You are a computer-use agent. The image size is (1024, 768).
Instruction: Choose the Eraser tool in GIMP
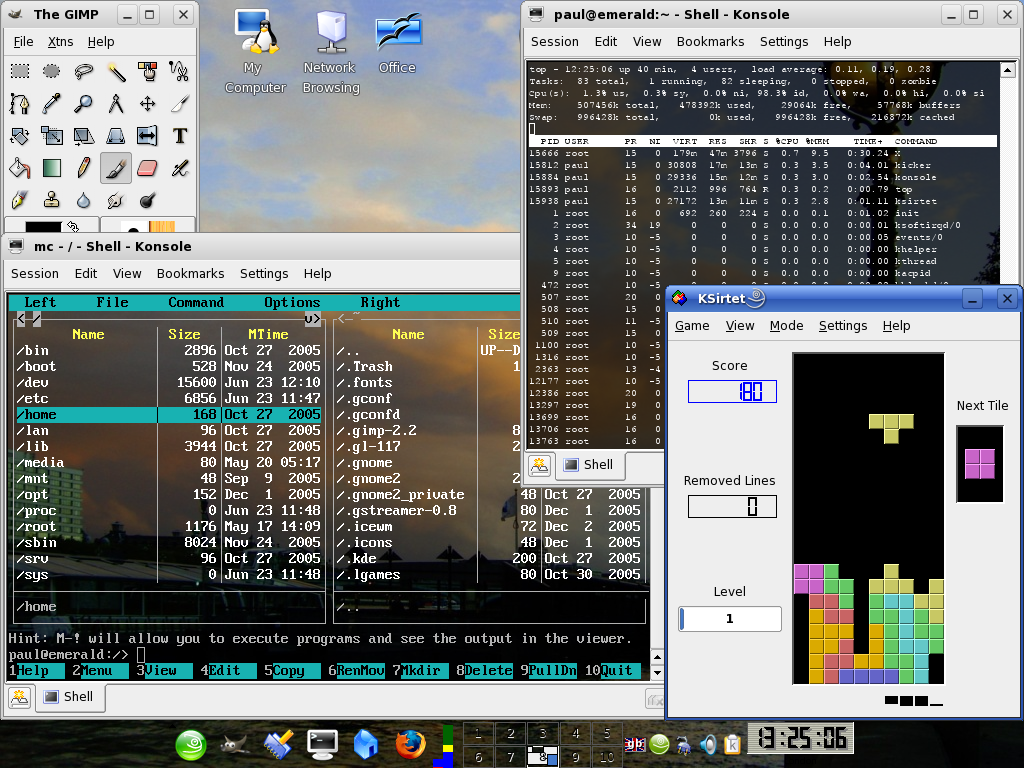click(x=148, y=168)
